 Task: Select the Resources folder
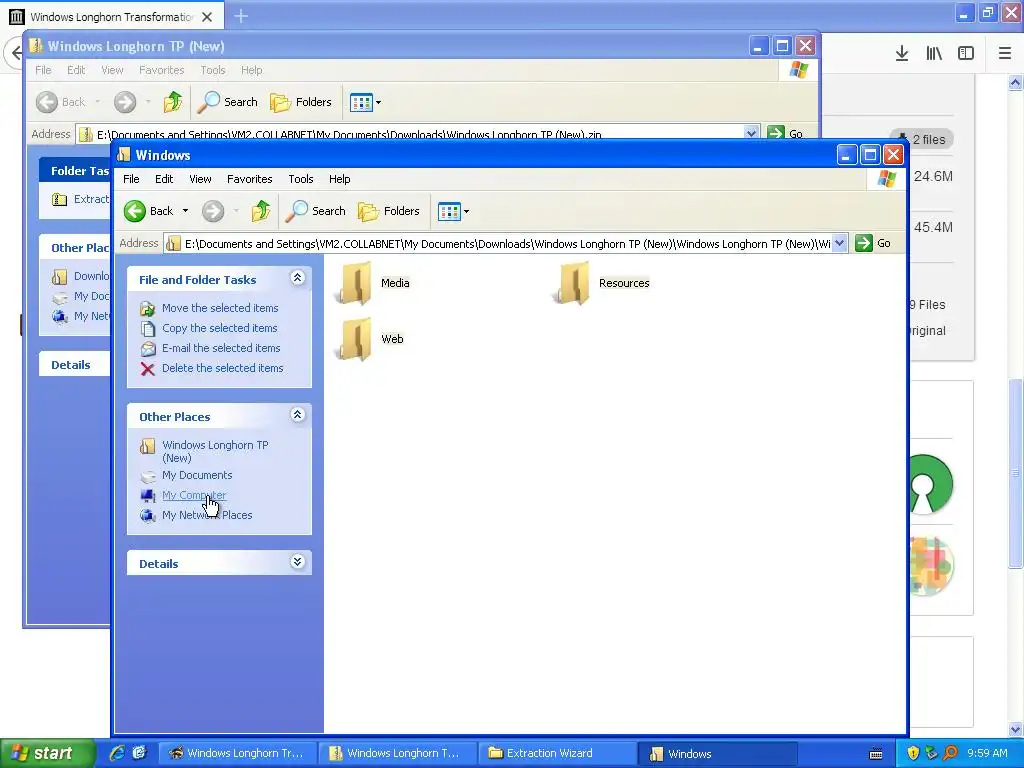[602, 283]
